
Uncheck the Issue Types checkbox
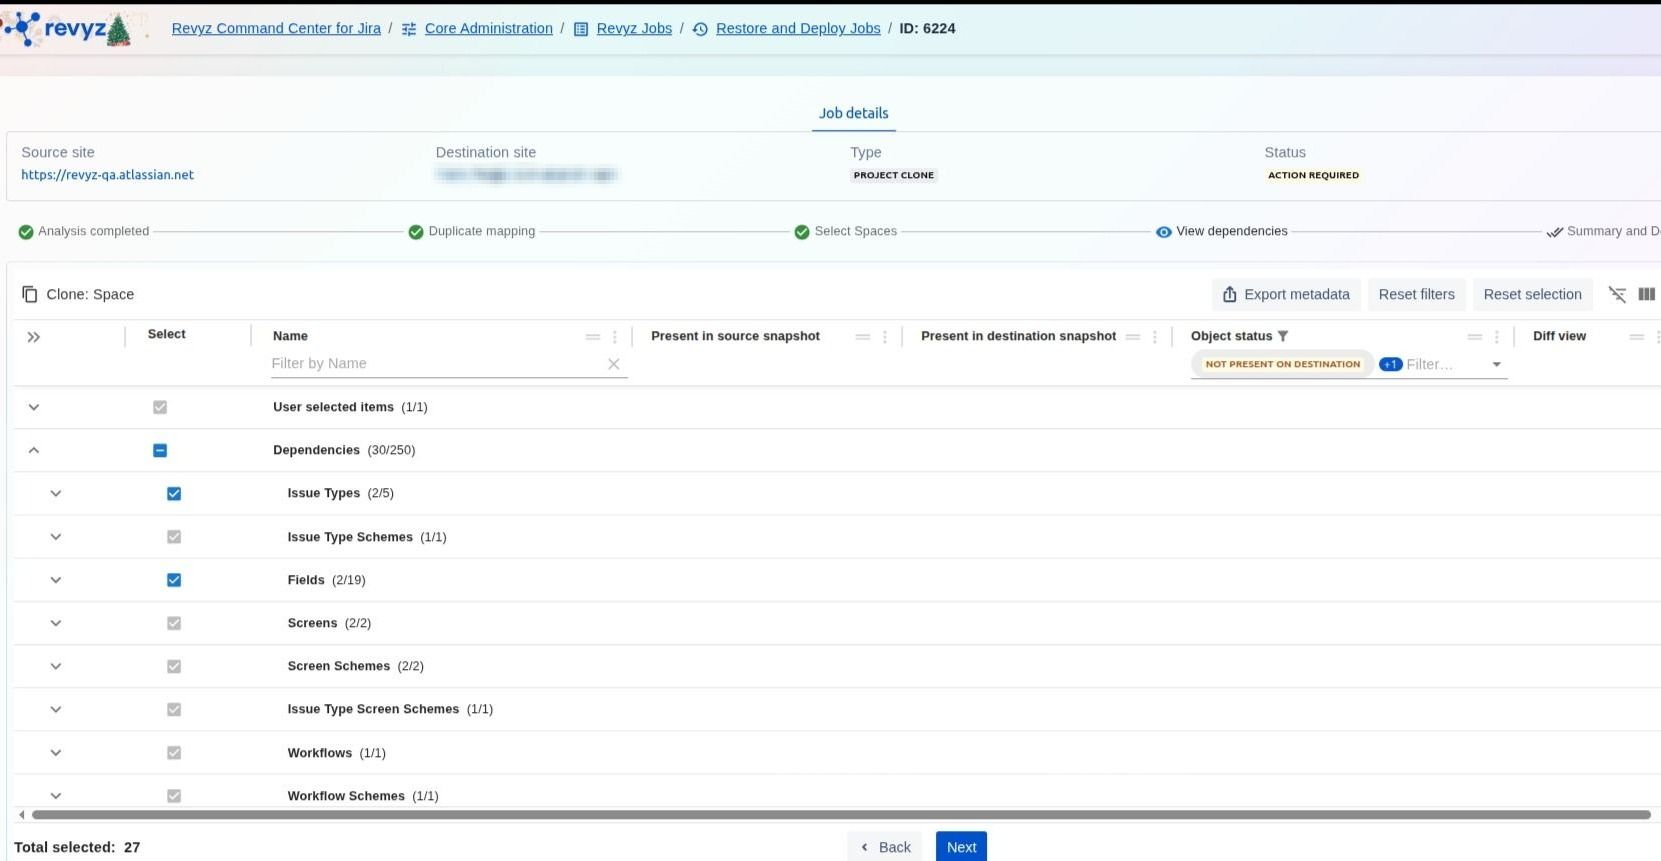(x=174, y=494)
